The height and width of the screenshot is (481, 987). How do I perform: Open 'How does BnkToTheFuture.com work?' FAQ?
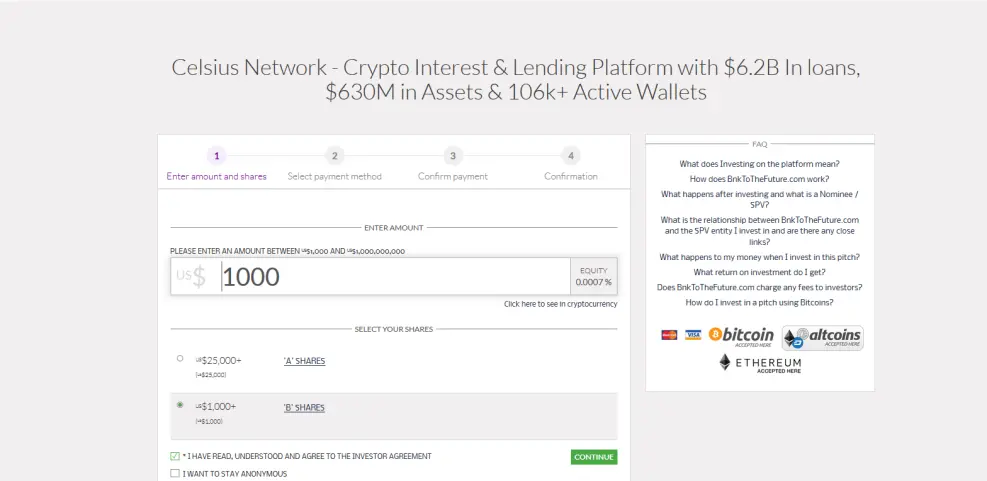[x=760, y=179]
